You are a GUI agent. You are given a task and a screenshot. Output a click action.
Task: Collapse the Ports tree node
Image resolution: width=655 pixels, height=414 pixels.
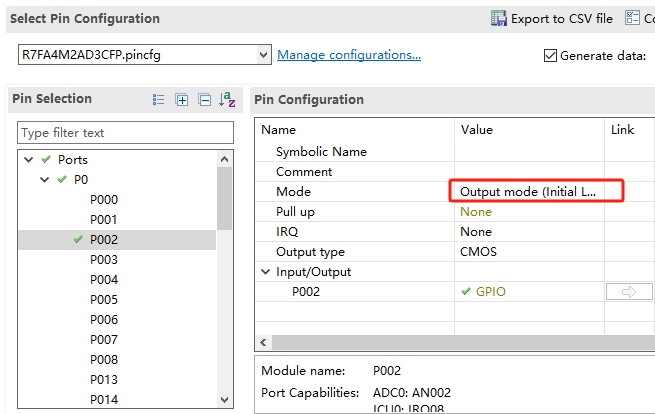(x=28, y=160)
